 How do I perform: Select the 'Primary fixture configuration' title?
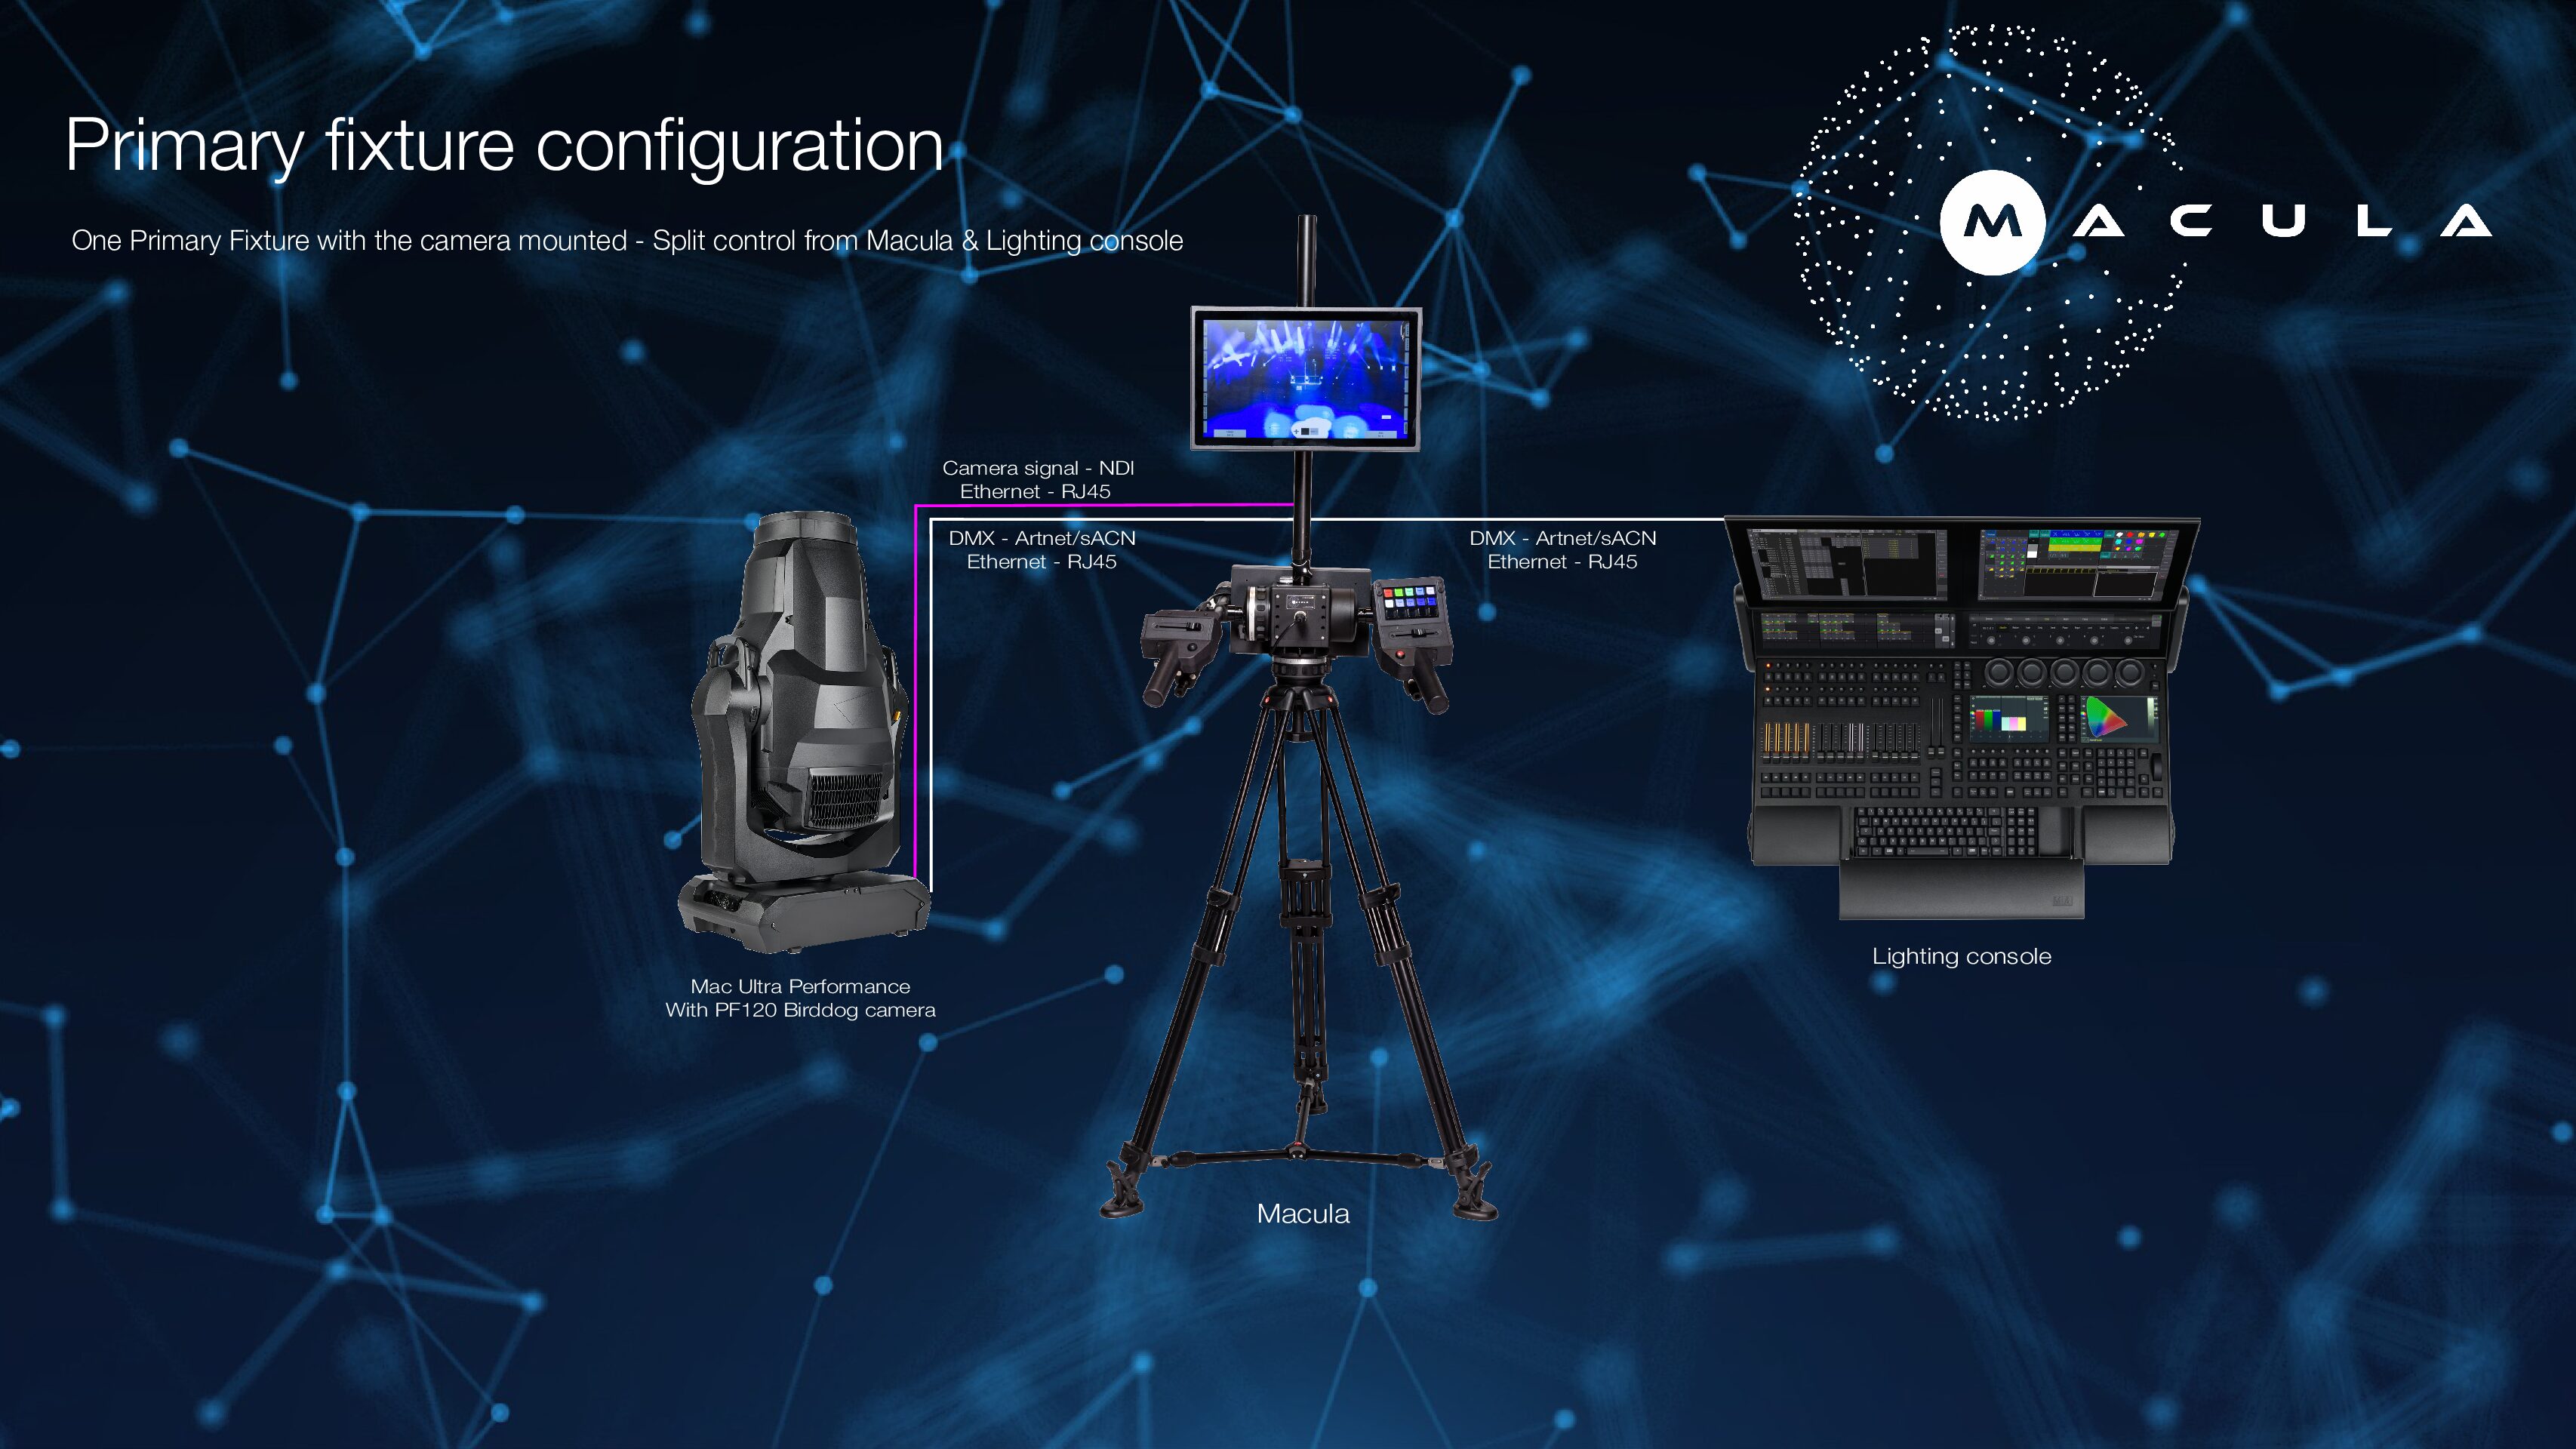click(x=504, y=146)
